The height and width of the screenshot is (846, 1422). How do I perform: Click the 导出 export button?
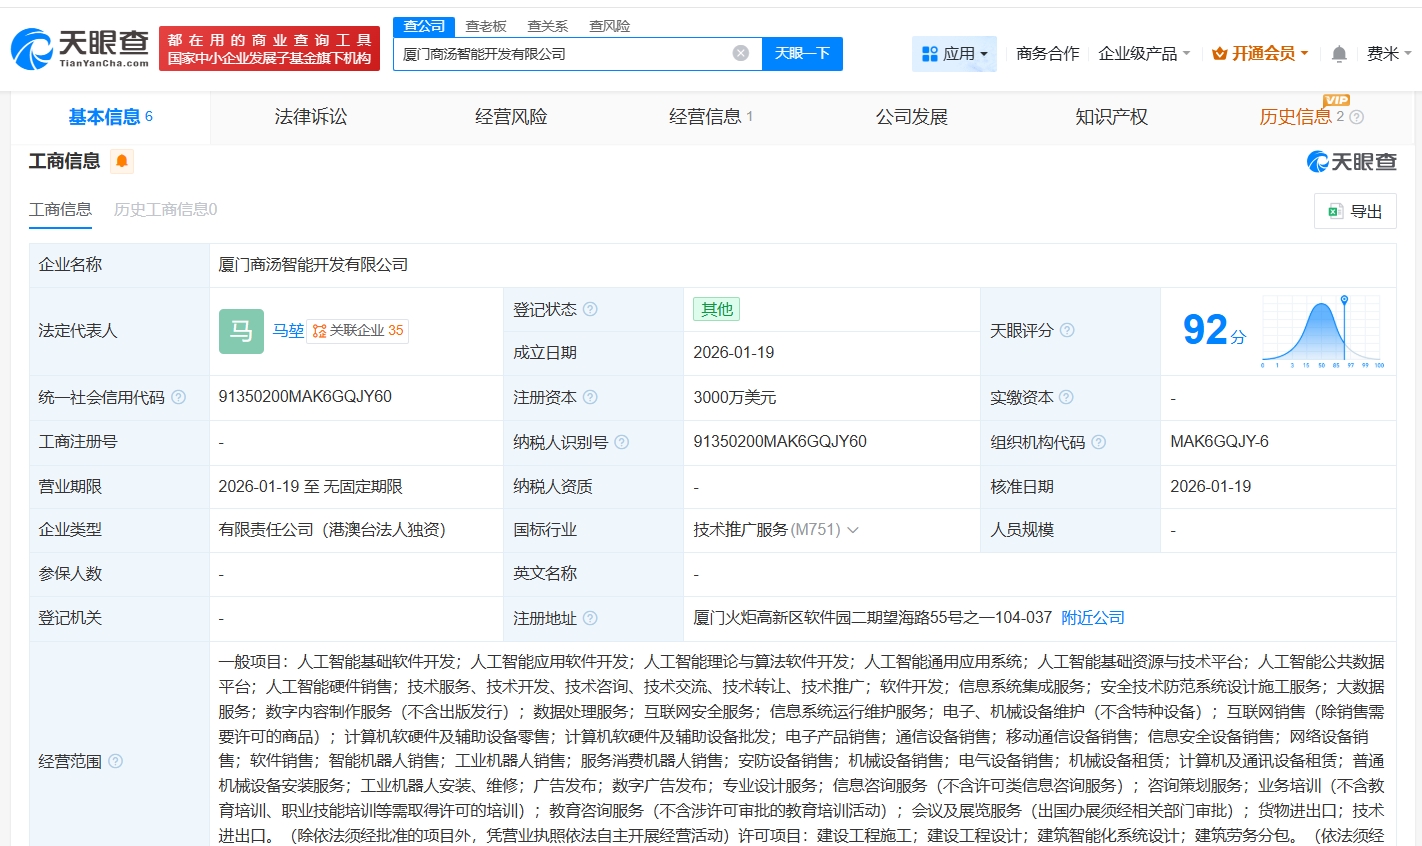point(1355,211)
